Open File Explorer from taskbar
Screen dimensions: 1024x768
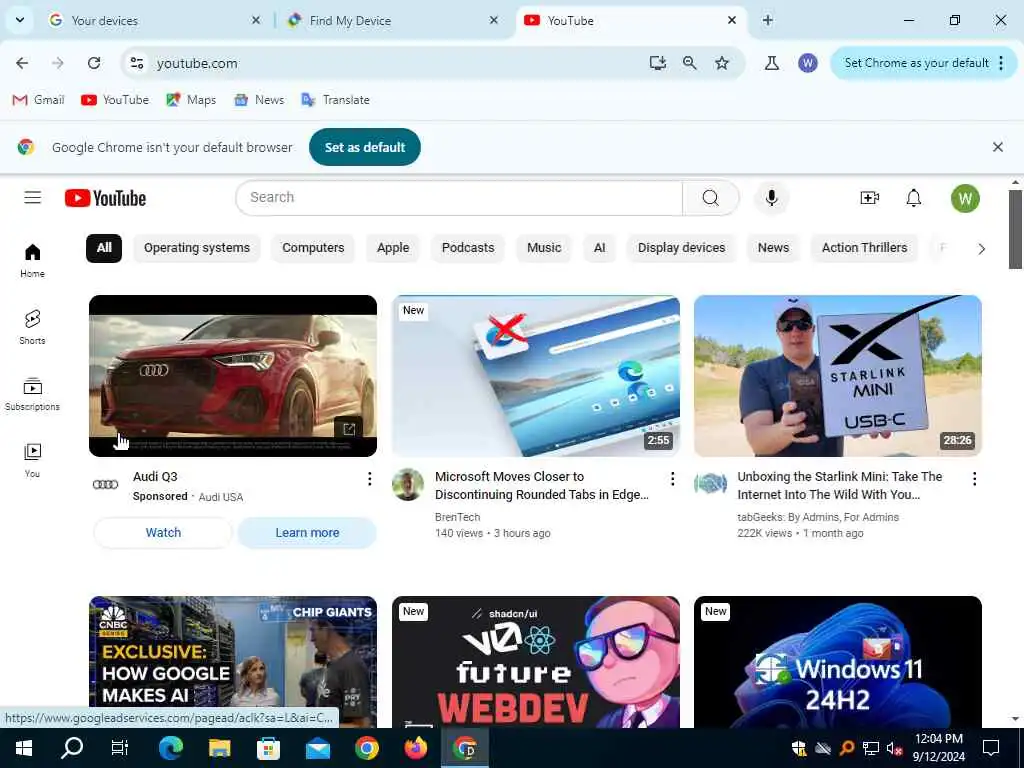(219, 748)
